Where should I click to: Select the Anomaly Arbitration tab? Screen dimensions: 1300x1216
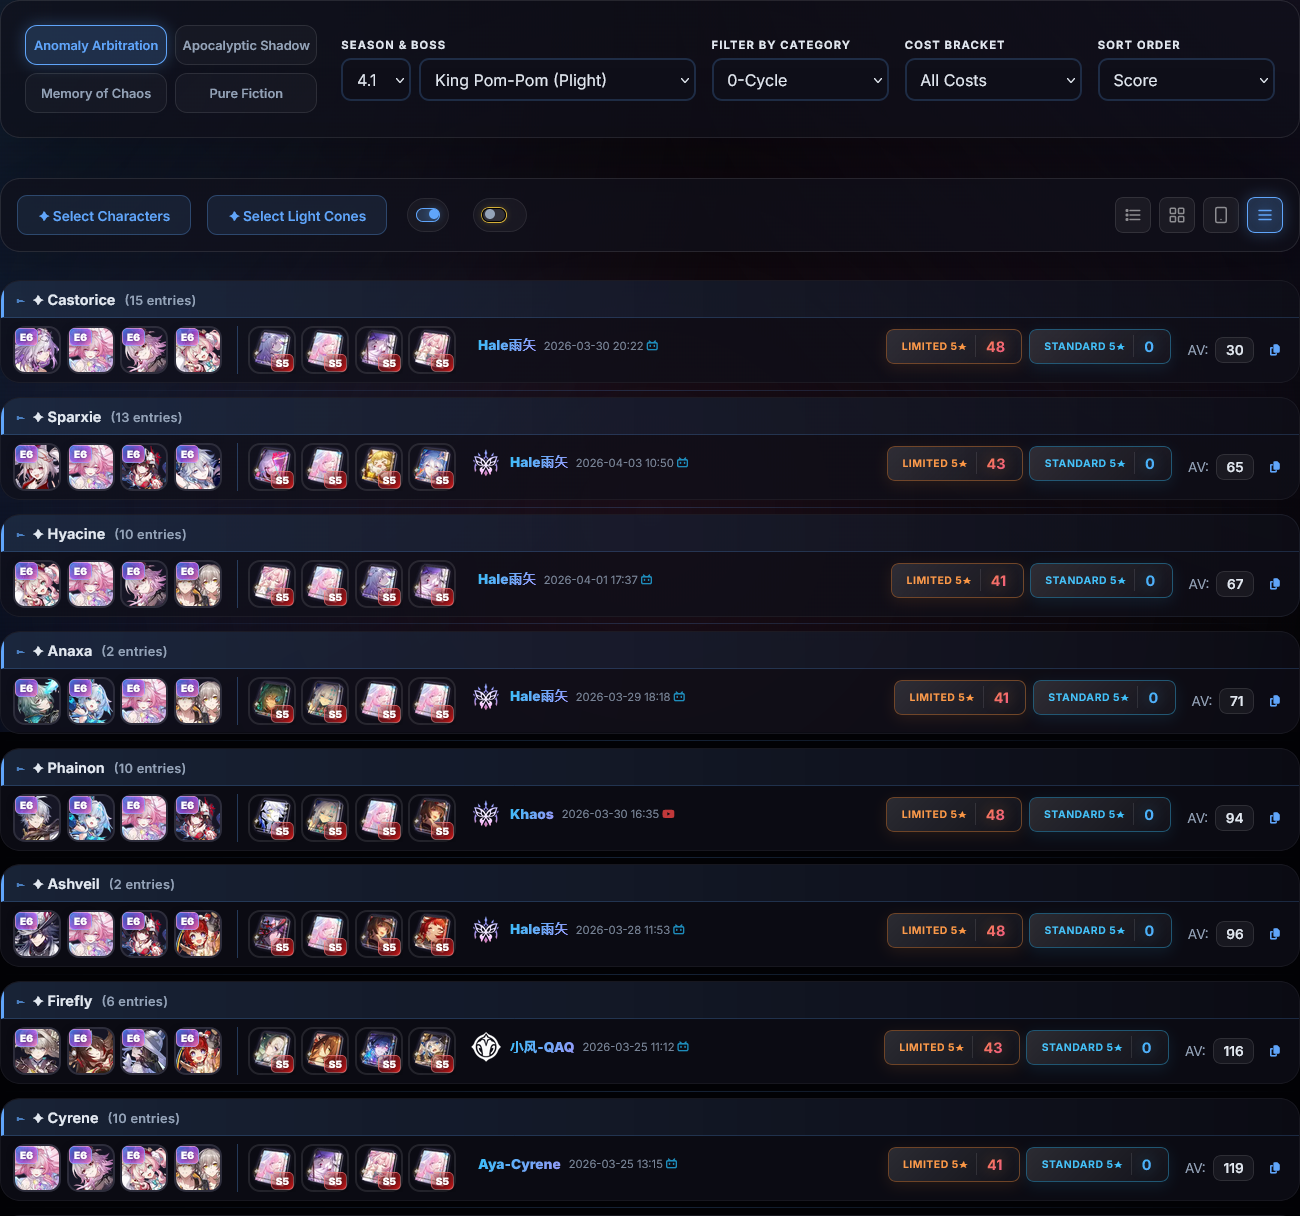96,45
